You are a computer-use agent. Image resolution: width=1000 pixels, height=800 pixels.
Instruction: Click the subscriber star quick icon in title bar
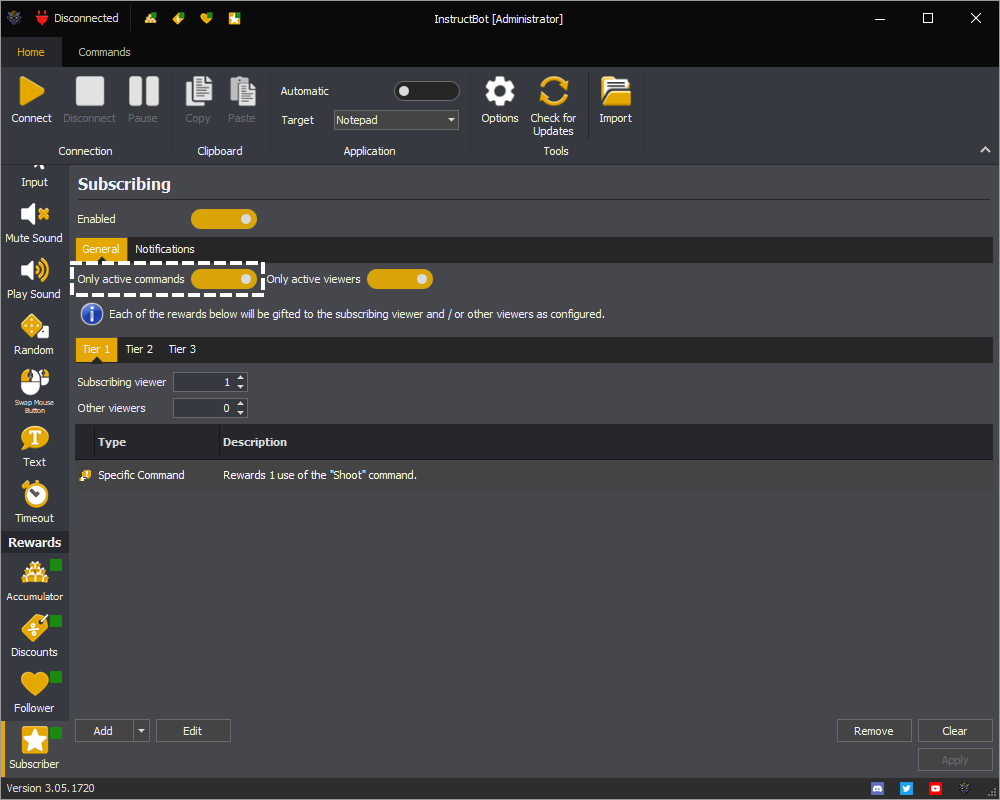pos(235,19)
